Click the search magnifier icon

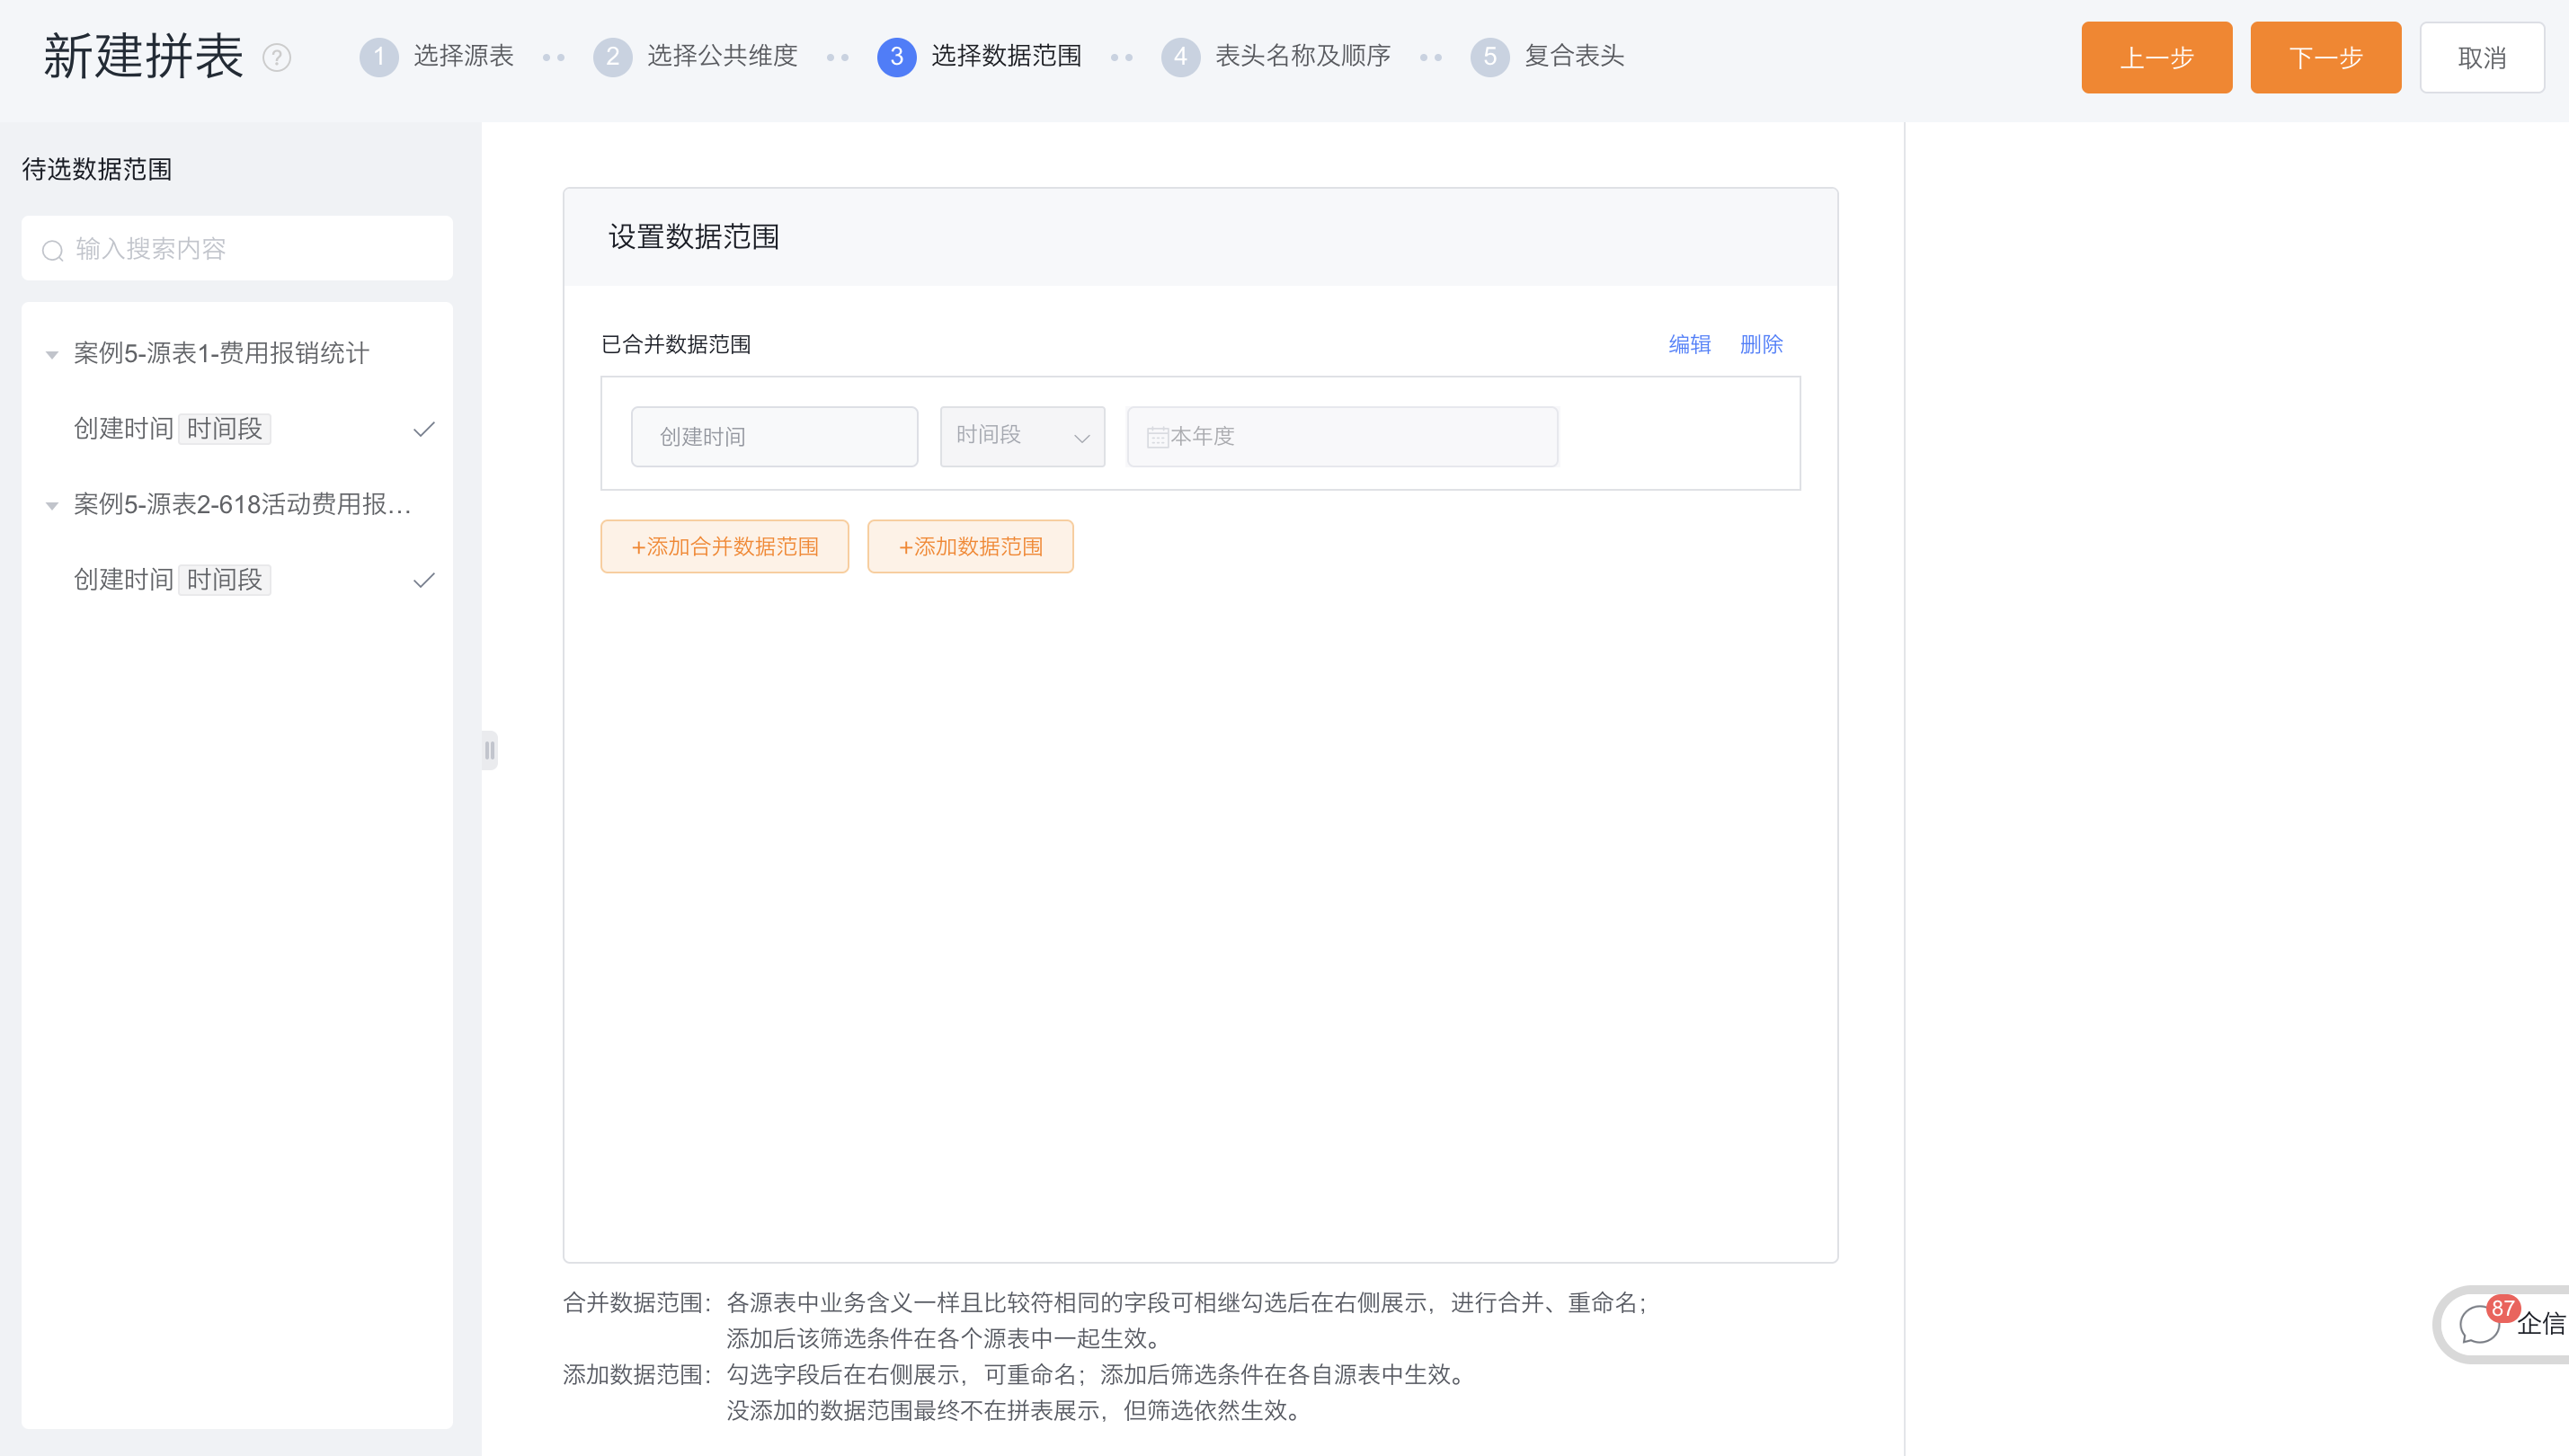click(53, 250)
